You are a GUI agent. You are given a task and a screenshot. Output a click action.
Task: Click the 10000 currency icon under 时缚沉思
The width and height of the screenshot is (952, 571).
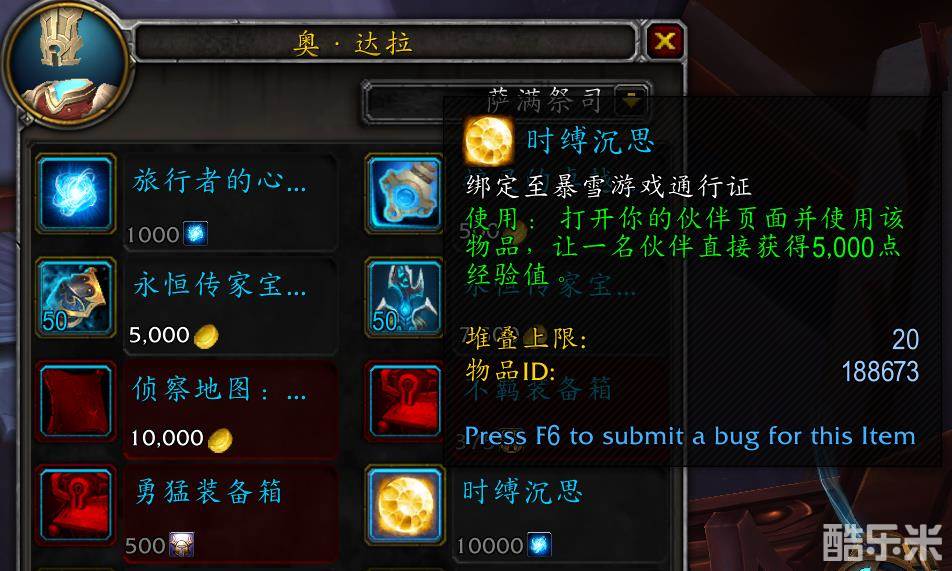[x=539, y=544]
